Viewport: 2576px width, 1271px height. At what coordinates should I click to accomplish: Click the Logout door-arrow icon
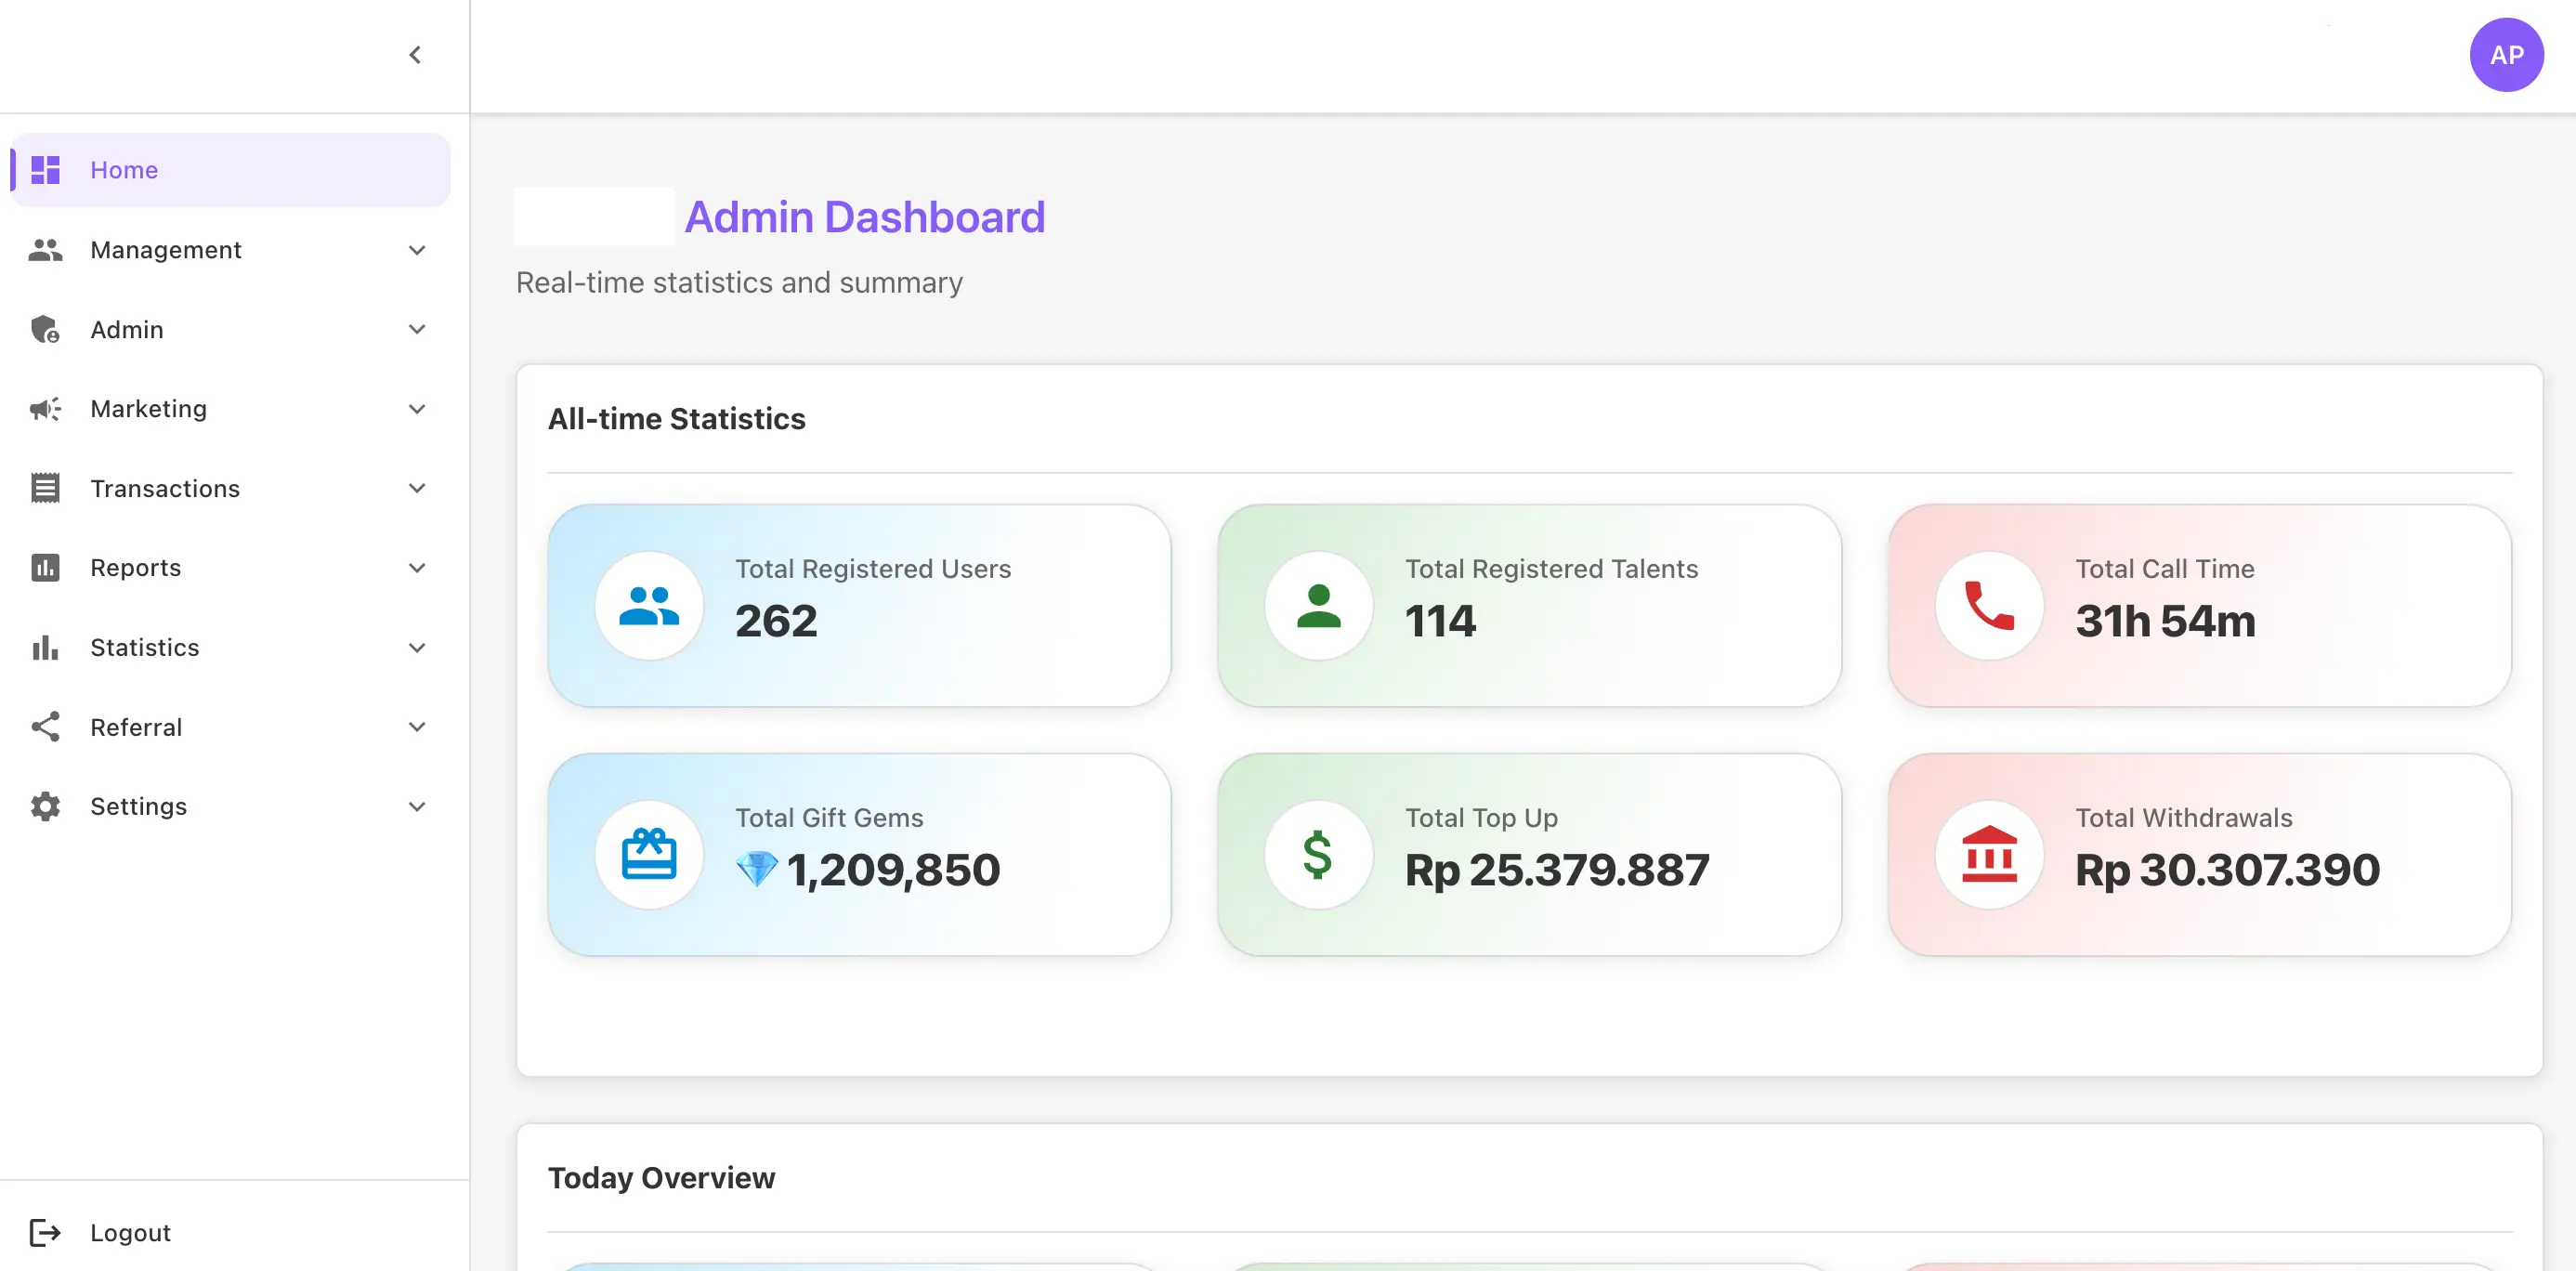(x=45, y=1233)
